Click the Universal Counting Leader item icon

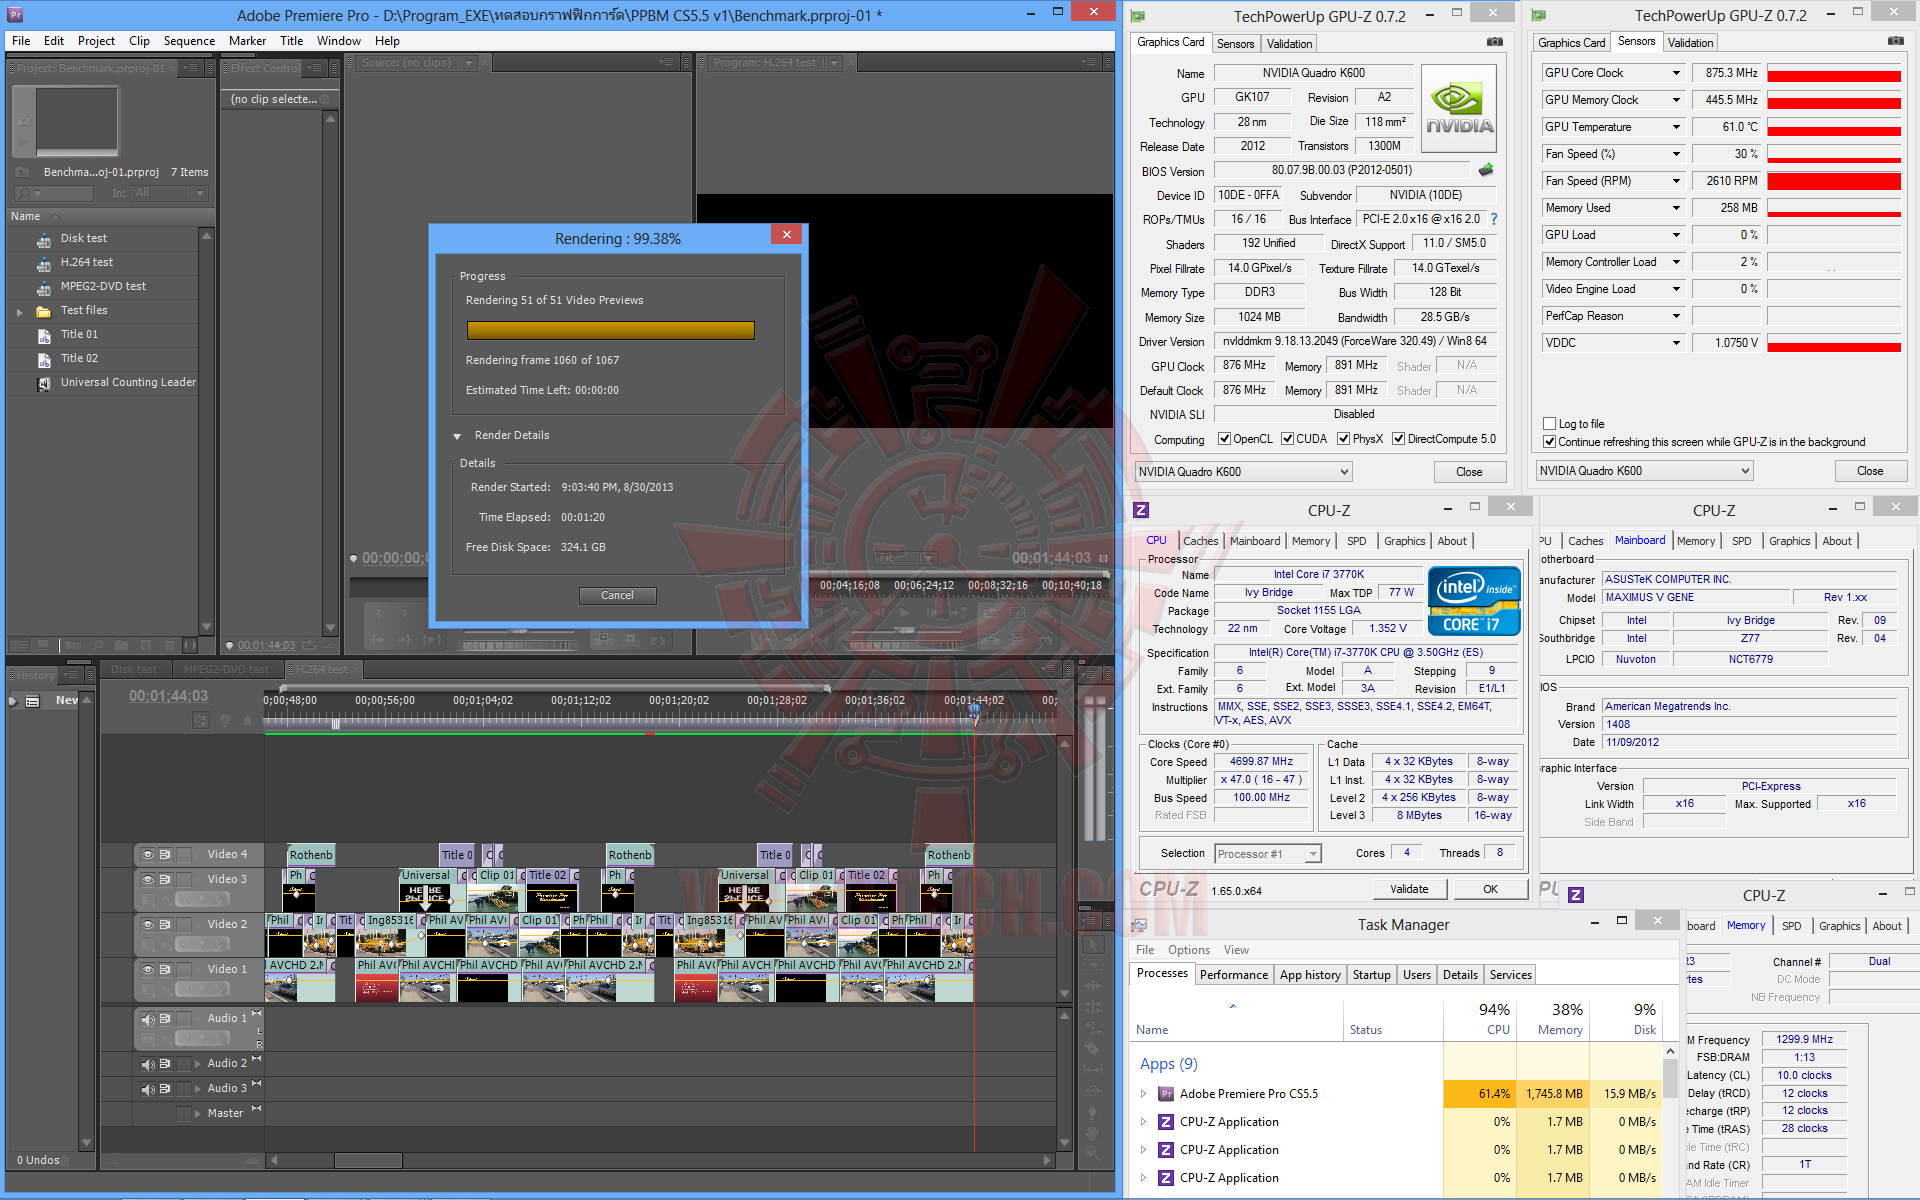tap(44, 383)
